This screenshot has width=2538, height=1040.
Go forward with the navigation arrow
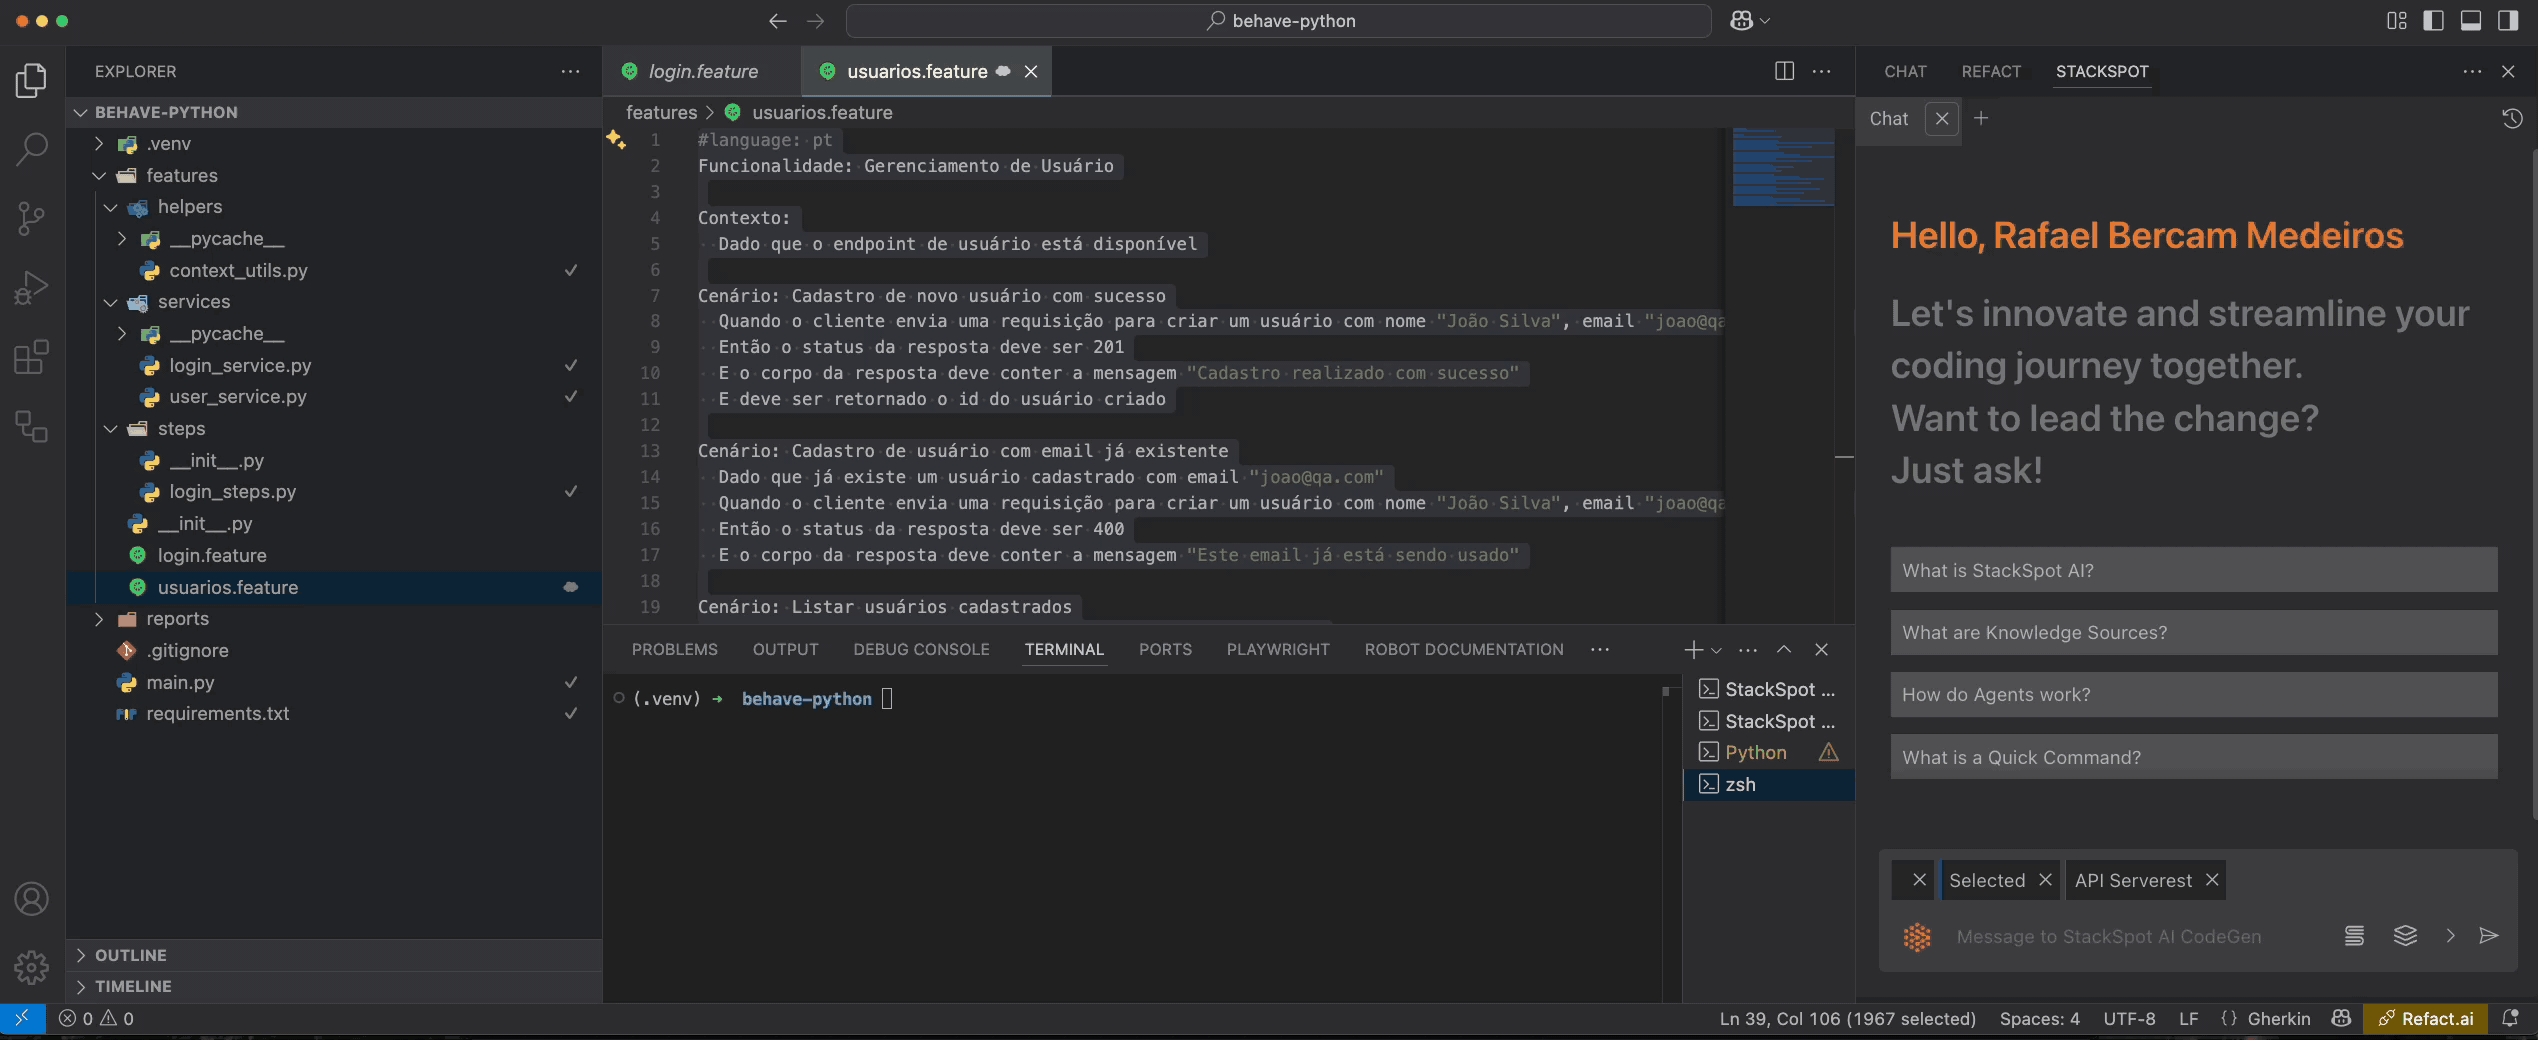816,21
